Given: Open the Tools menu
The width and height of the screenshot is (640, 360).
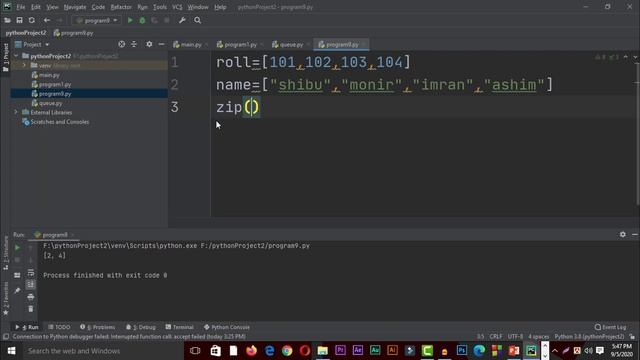Looking at the screenshot, I should (160, 7).
